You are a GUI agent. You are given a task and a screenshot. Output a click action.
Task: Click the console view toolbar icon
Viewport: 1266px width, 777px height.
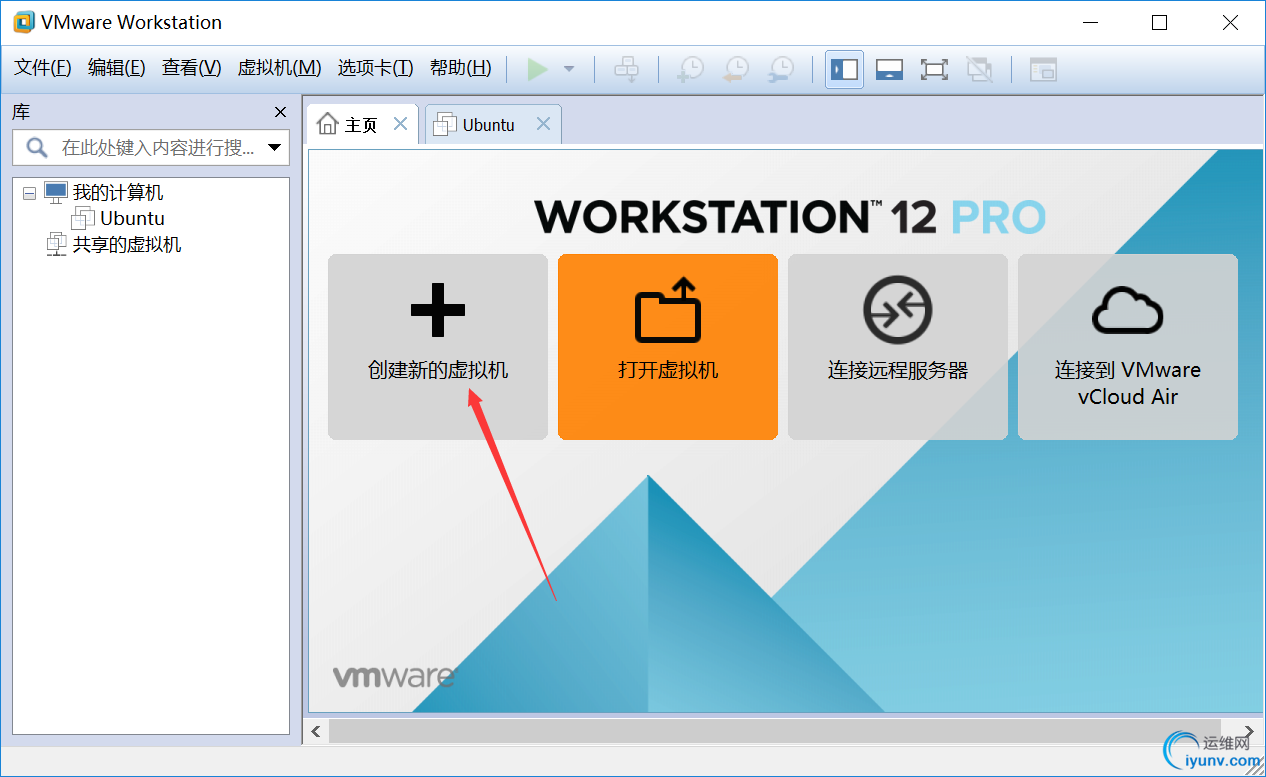pyautogui.click(x=1043, y=69)
